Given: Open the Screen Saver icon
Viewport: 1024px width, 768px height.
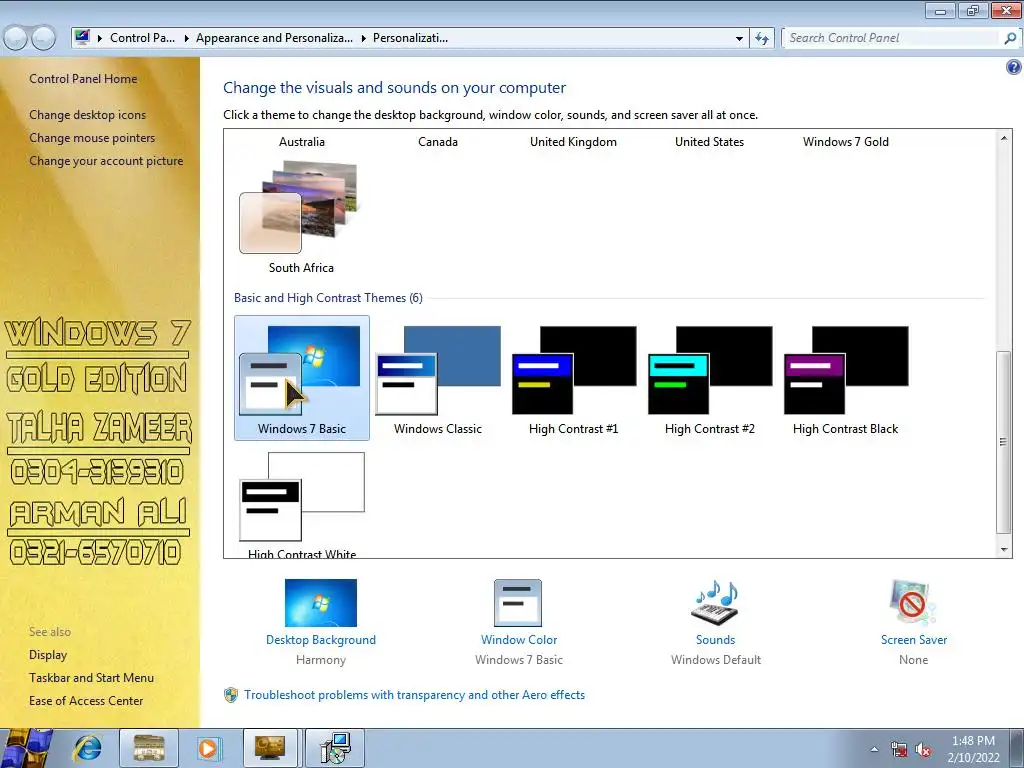Looking at the screenshot, I should [913, 603].
